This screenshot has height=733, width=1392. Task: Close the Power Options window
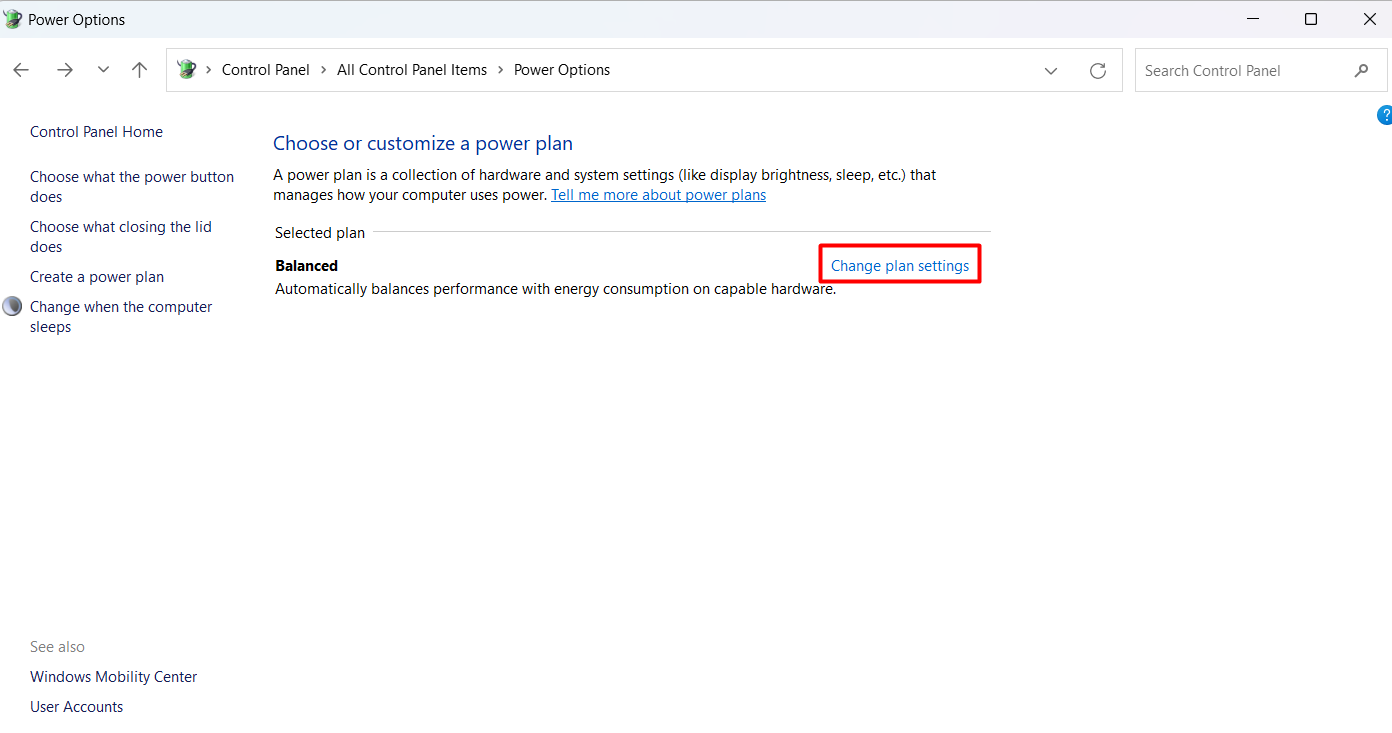(1369, 19)
